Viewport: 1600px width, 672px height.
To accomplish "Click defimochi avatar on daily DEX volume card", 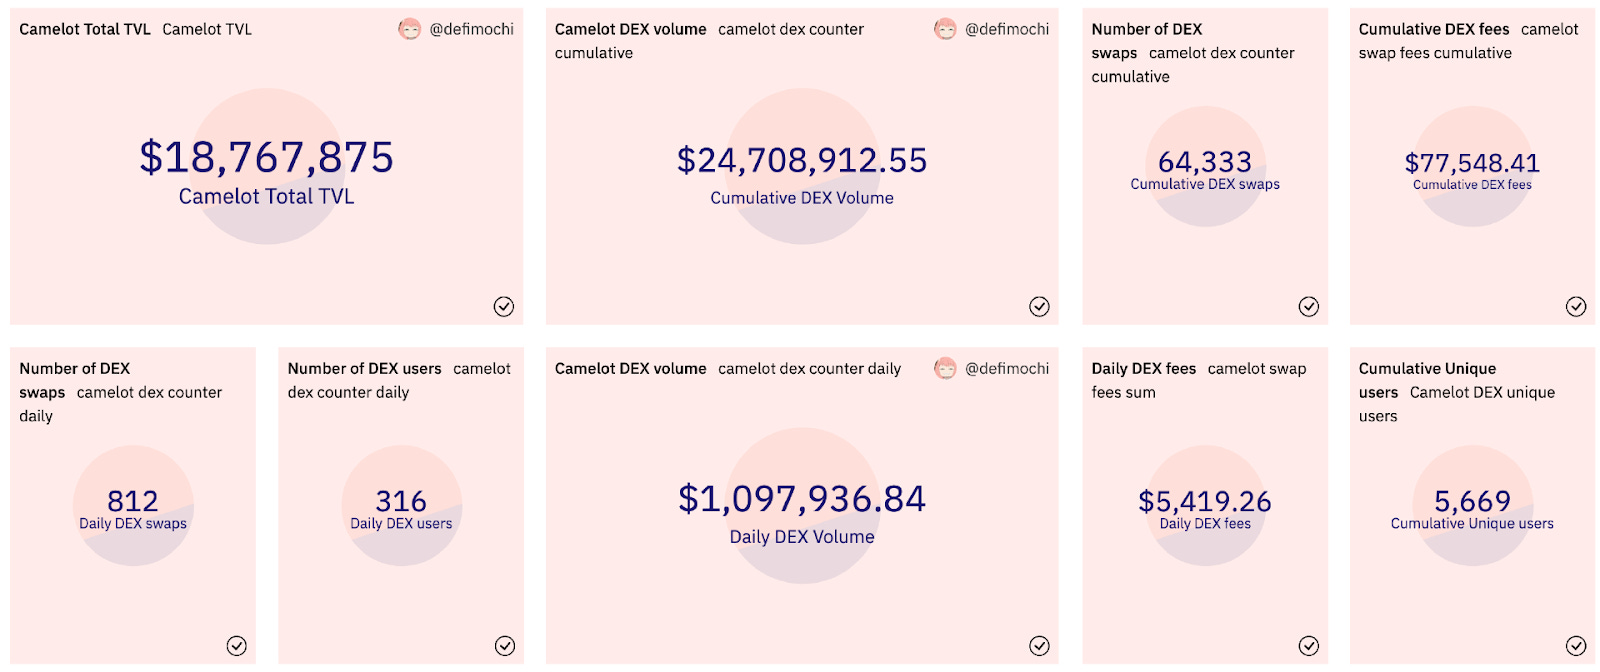I will coord(945,369).
